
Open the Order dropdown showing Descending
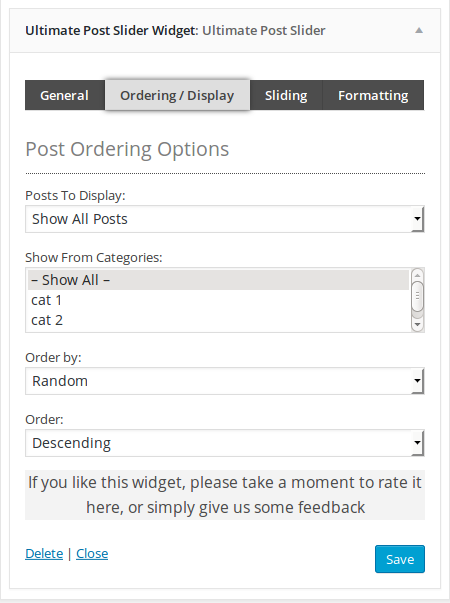pyautogui.click(x=225, y=443)
